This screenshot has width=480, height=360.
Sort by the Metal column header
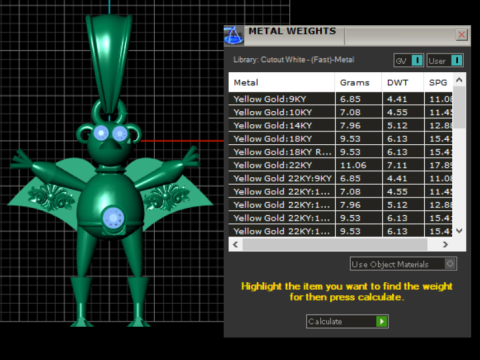click(281, 82)
